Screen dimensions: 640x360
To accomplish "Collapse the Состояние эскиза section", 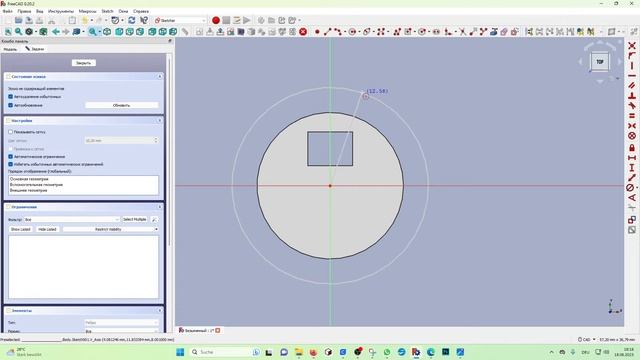I will (160, 76).
